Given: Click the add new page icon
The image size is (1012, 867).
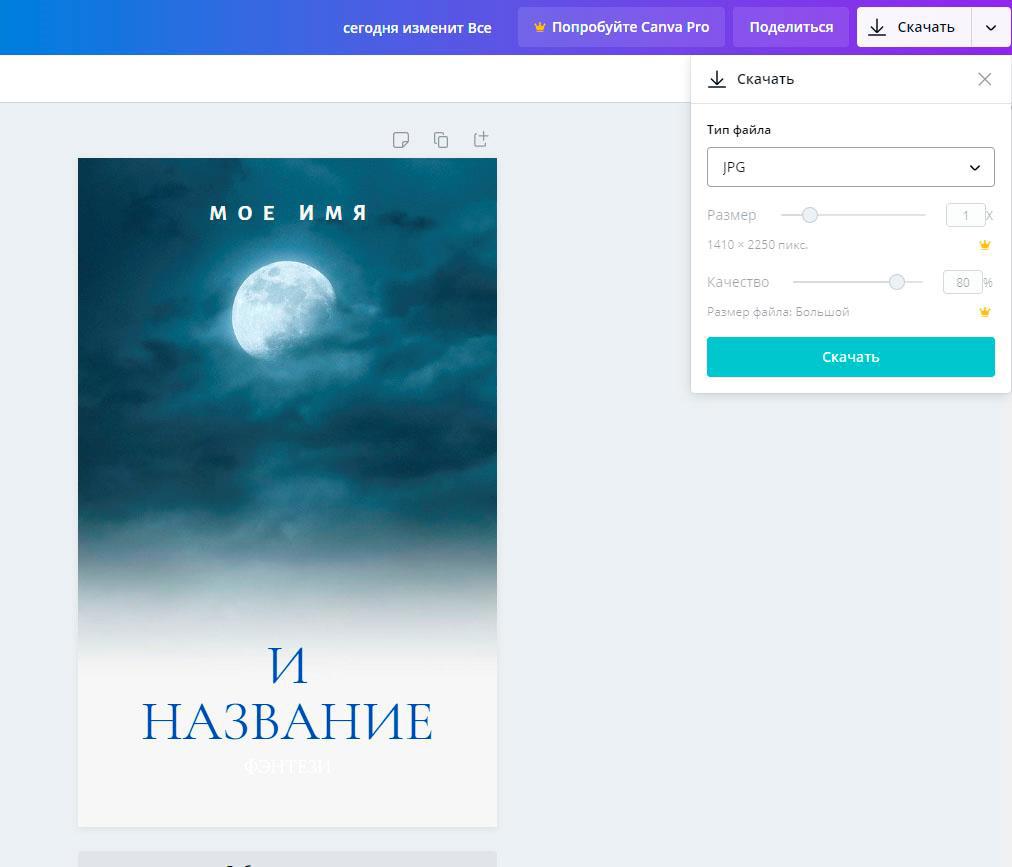Looking at the screenshot, I should point(481,139).
